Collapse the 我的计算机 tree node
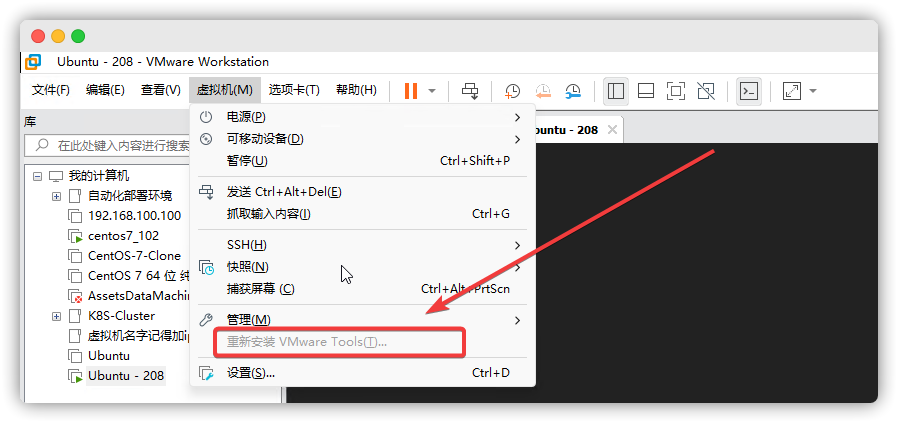The height and width of the screenshot is (423, 898). coord(38,176)
